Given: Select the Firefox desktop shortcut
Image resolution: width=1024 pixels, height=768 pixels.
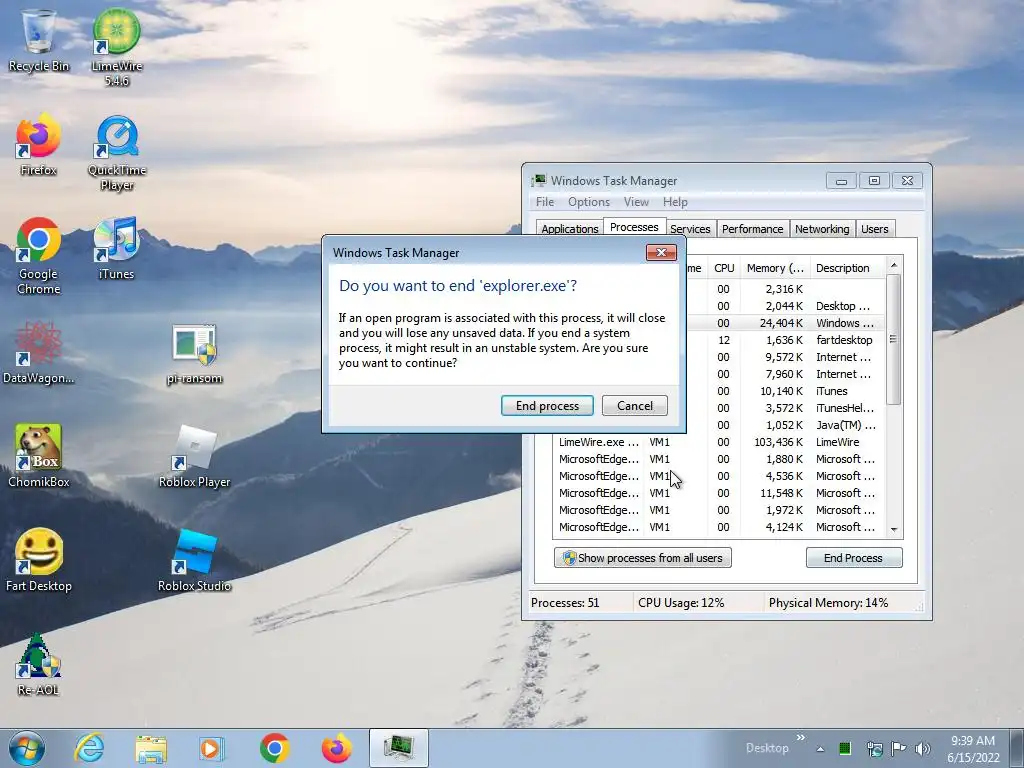Looking at the screenshot, I should tap(39, 145).
